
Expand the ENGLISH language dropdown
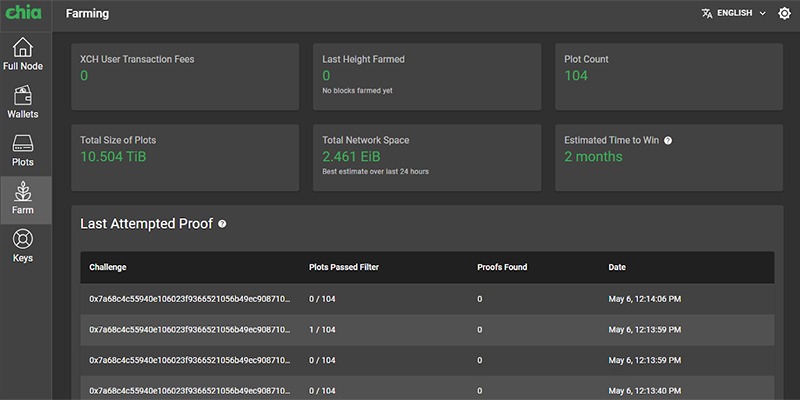coord(734,13)
